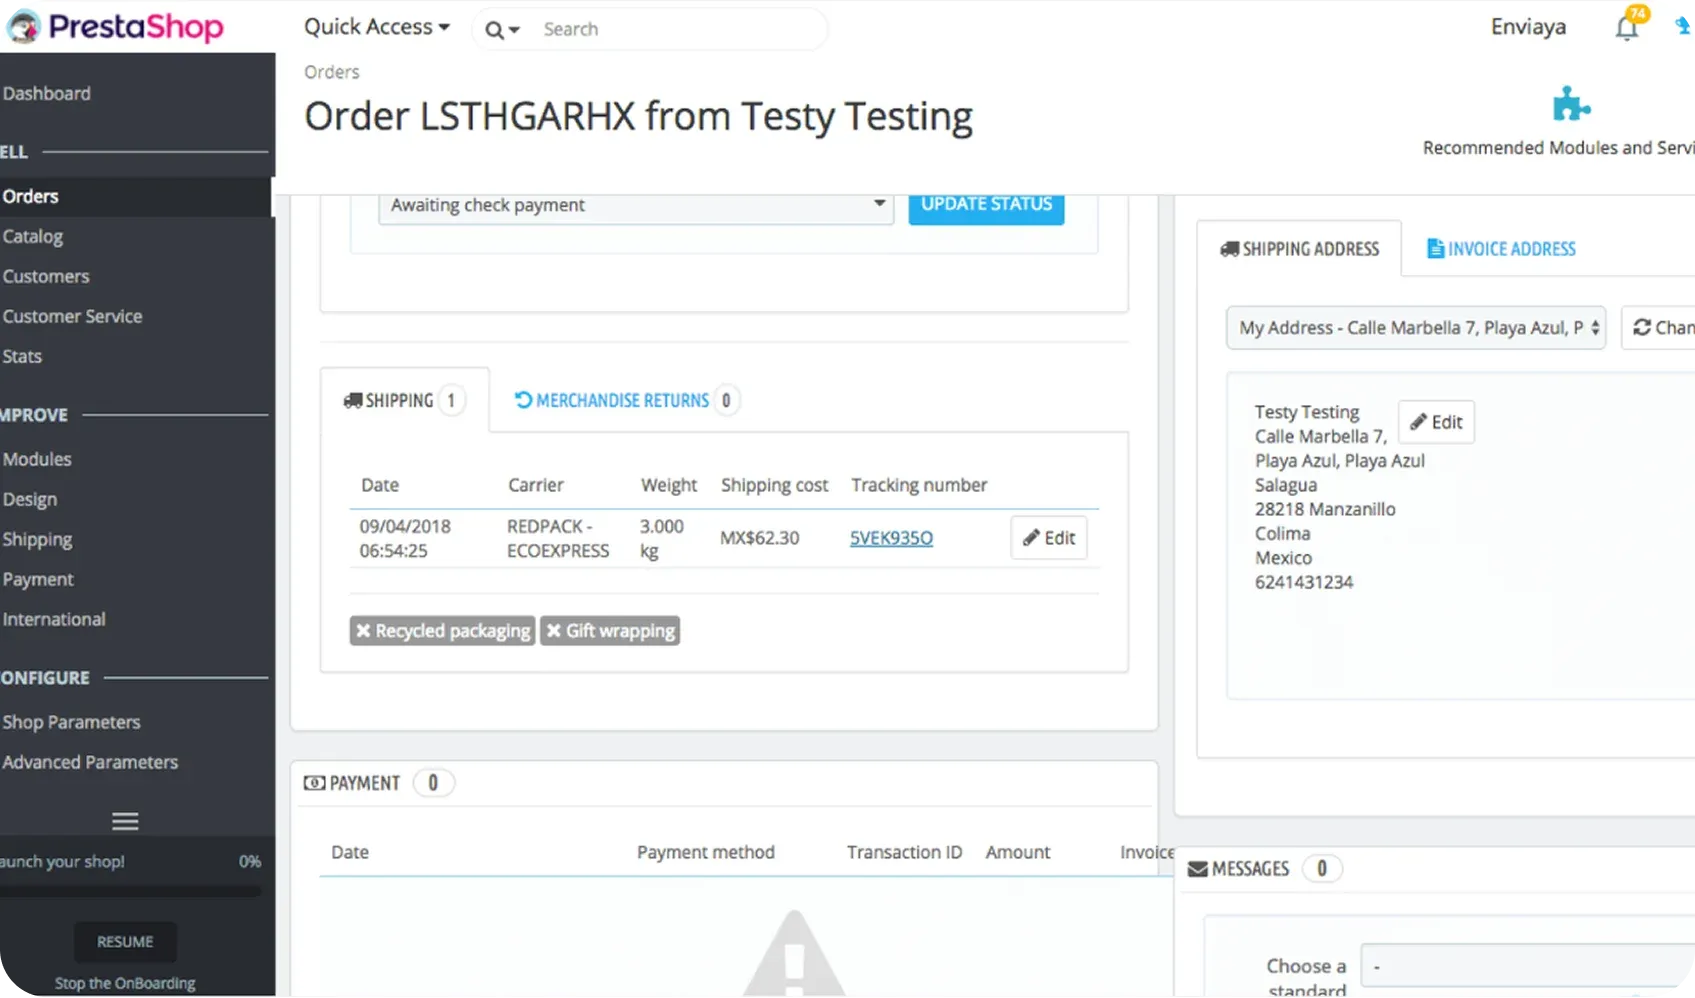This screenshot has height=998, width=1695.
Task: Click the pencil Edit button in shipping row
Action: (x=1048, y=538)
